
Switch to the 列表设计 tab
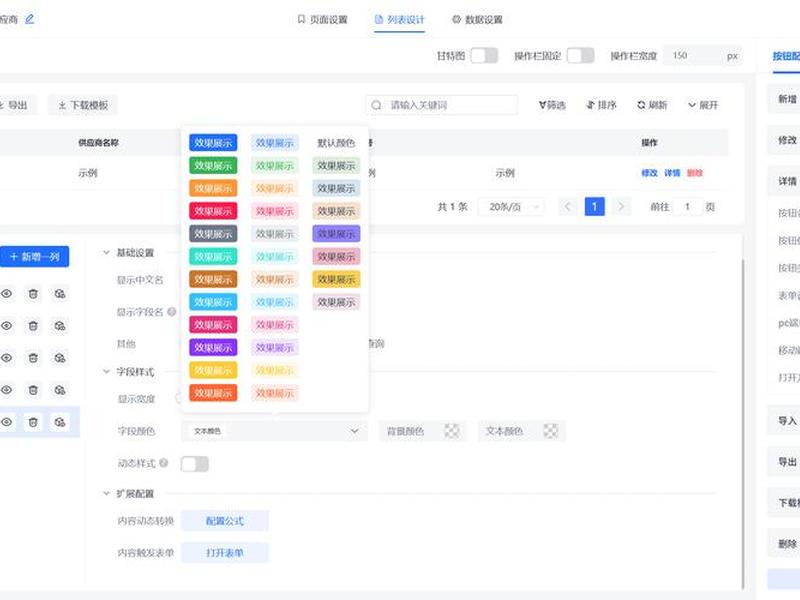[399, 19]
